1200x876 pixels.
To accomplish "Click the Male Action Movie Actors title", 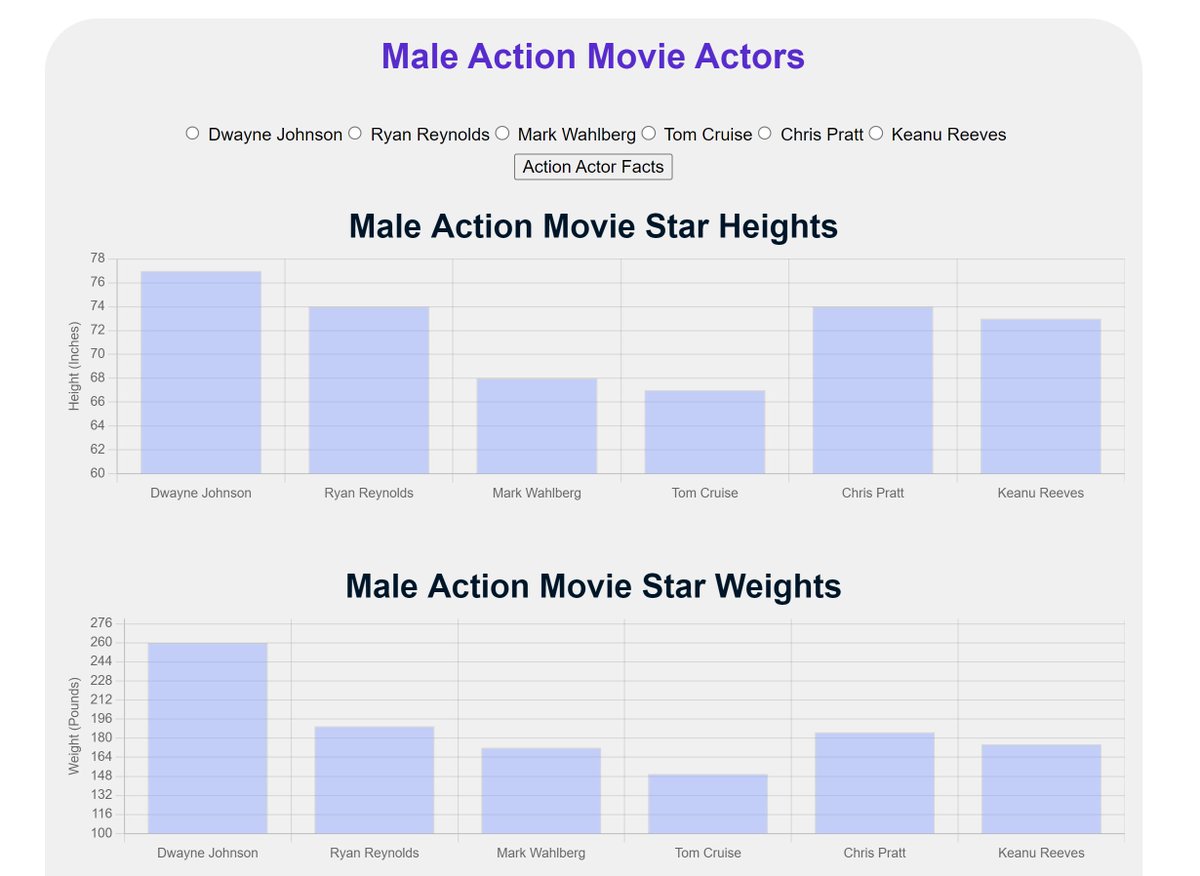I will point(593,56).
